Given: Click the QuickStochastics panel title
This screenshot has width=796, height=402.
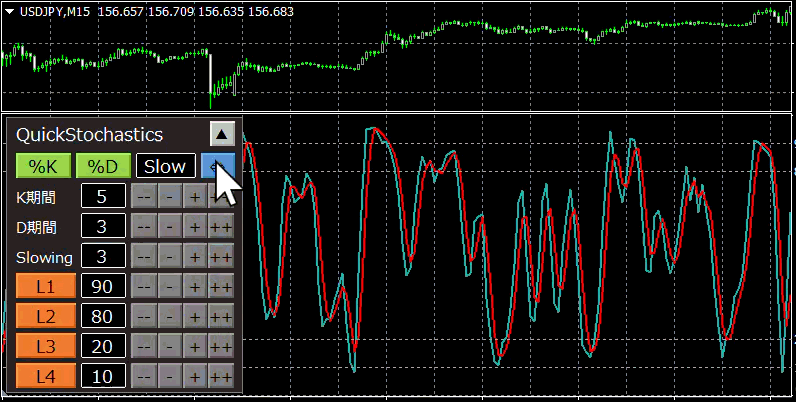Looking at the screenshot, I should tap(89, 135).
